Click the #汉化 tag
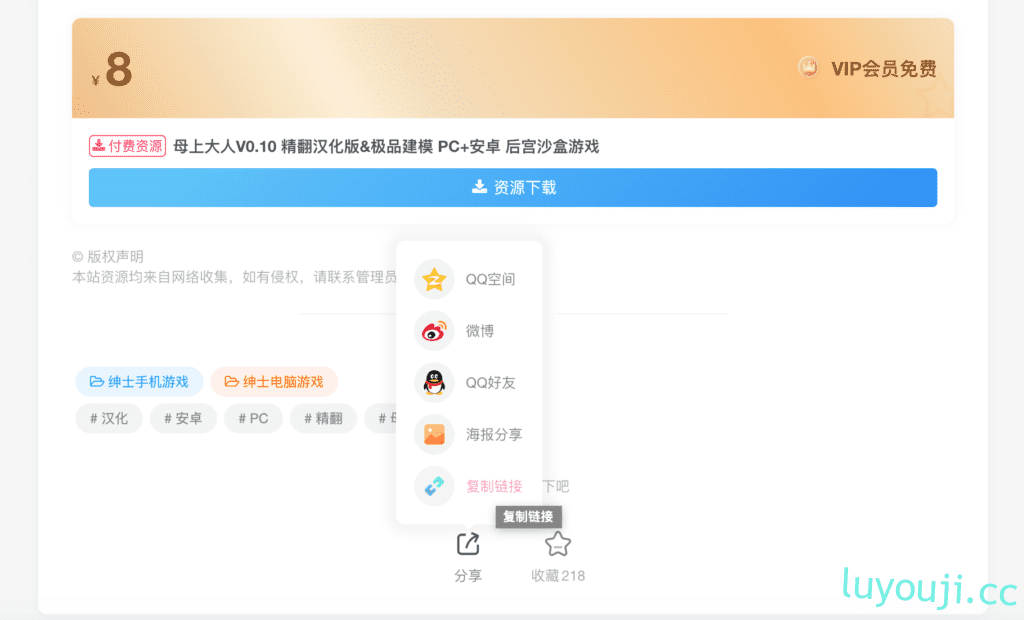This screenshot has height=620, width=1024. [x=108, y=418]
